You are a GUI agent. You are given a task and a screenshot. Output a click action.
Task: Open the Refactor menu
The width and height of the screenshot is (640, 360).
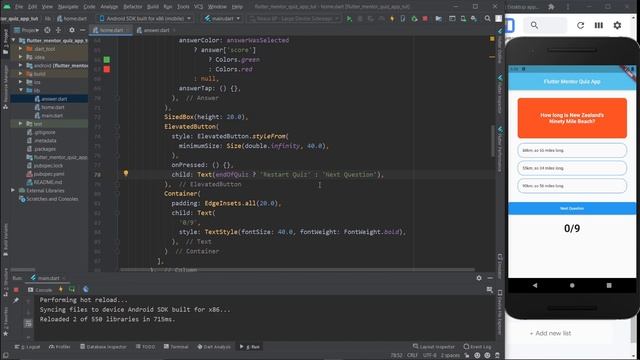coord(133,7)
